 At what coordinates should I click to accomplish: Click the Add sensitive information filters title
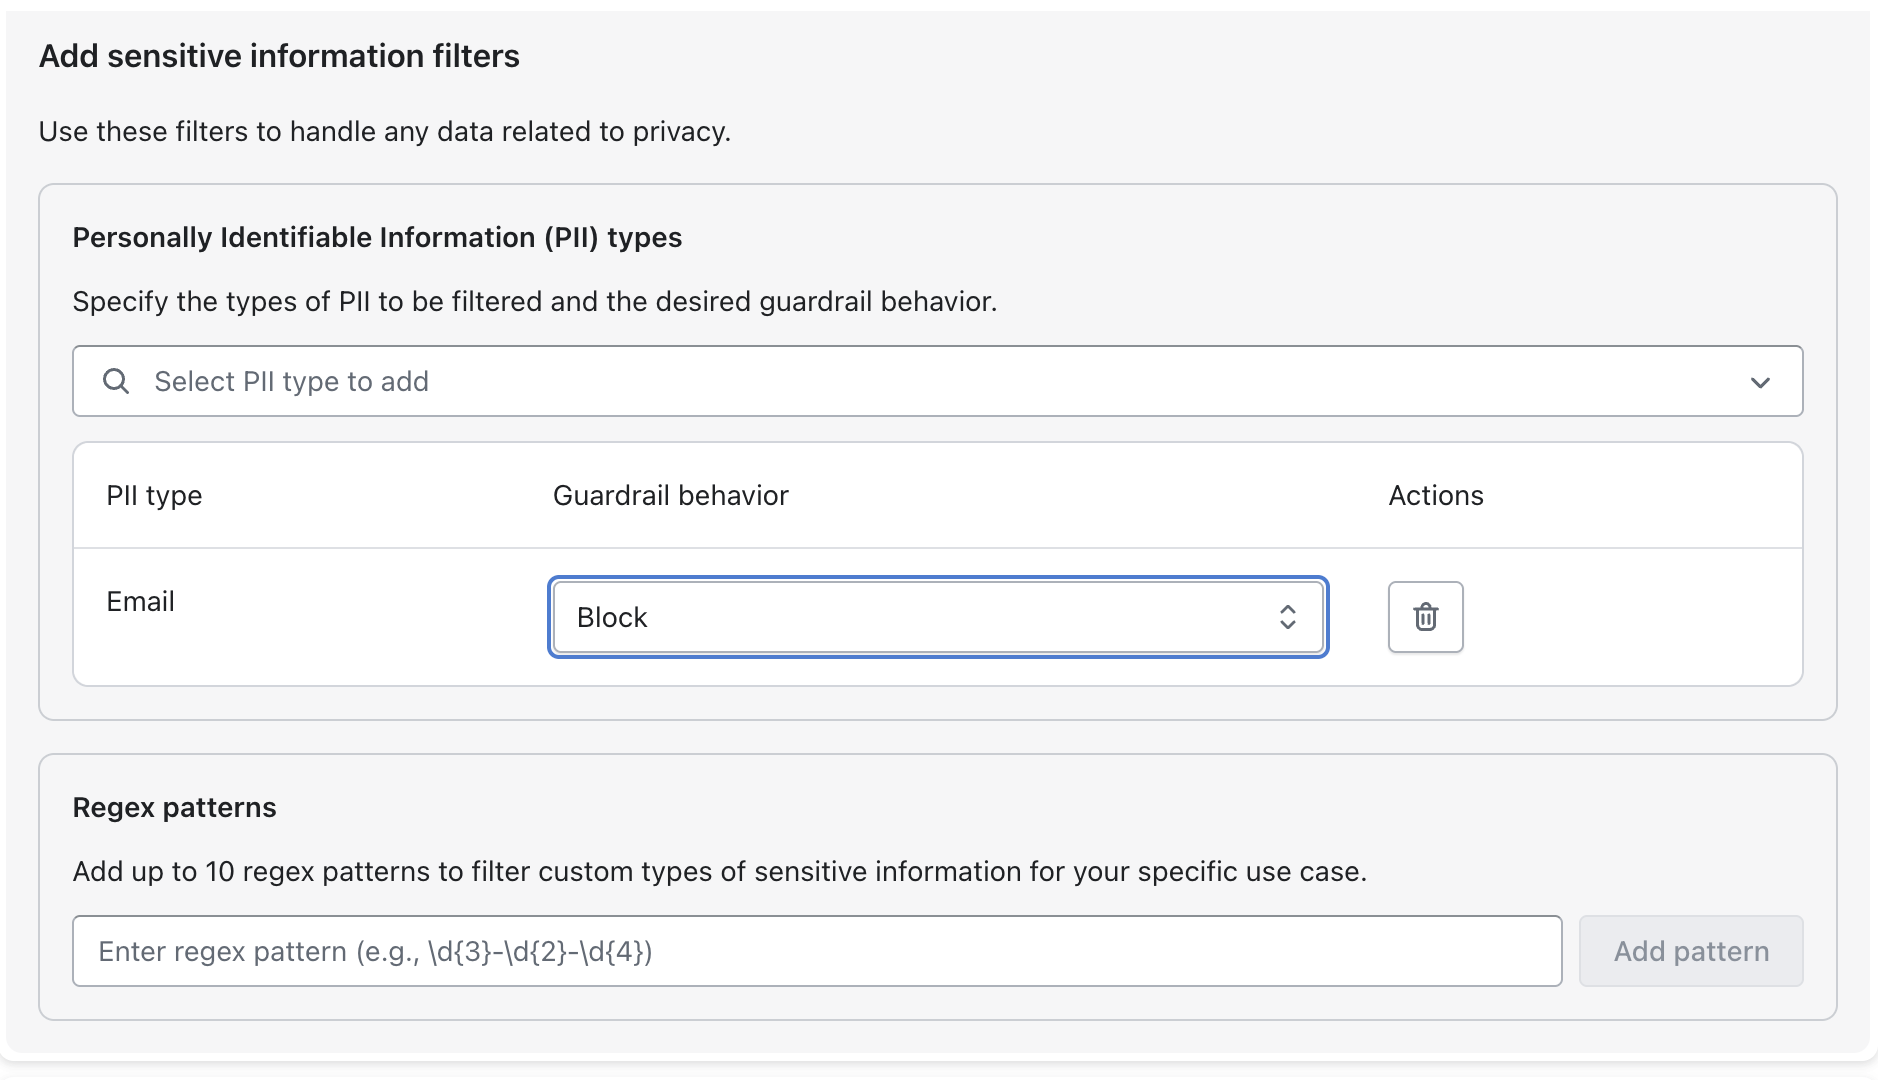[x=279, y=57]
